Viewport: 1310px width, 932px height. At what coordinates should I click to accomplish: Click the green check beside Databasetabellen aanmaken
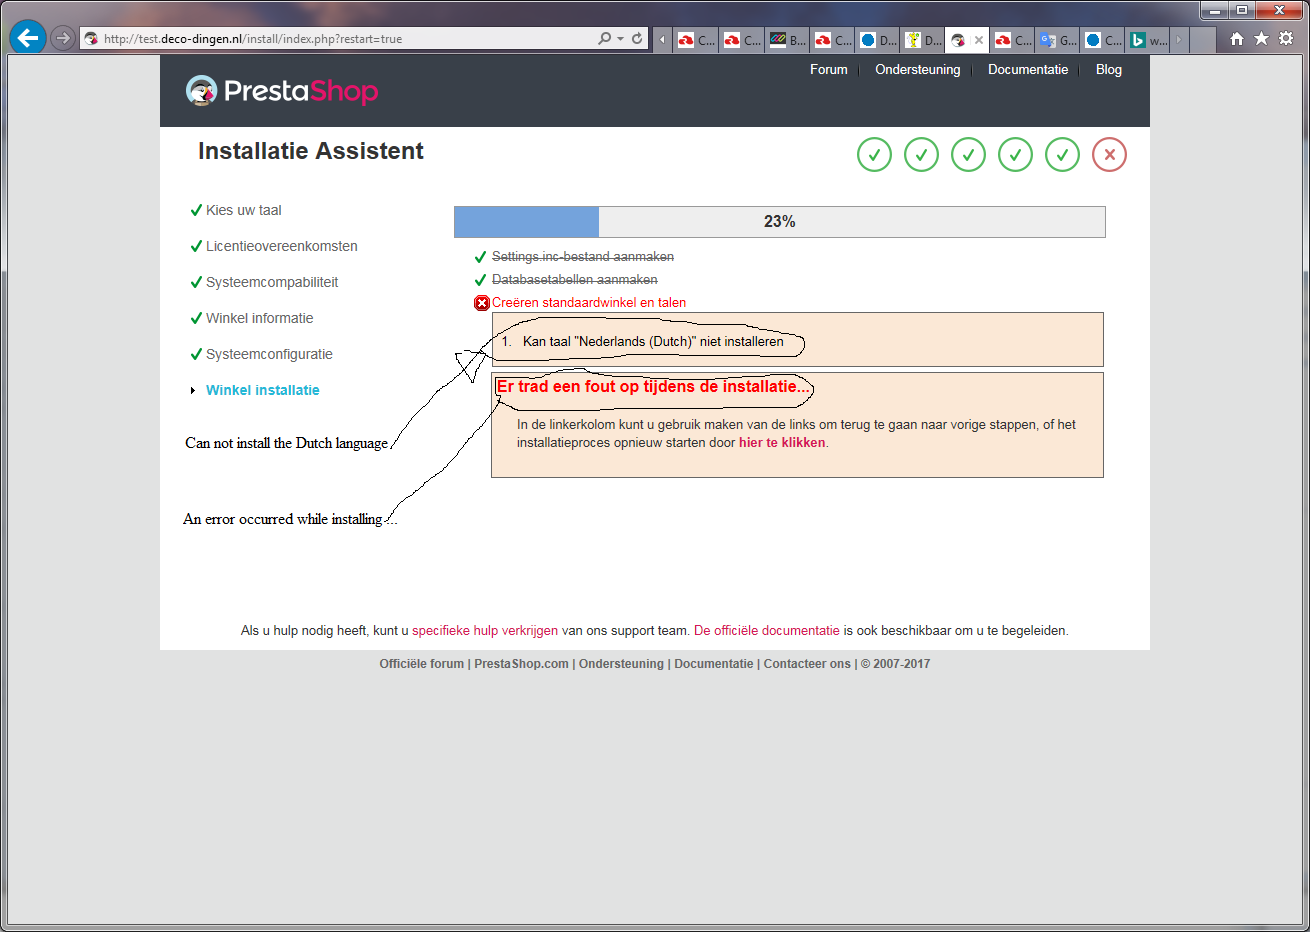(480, 280)
